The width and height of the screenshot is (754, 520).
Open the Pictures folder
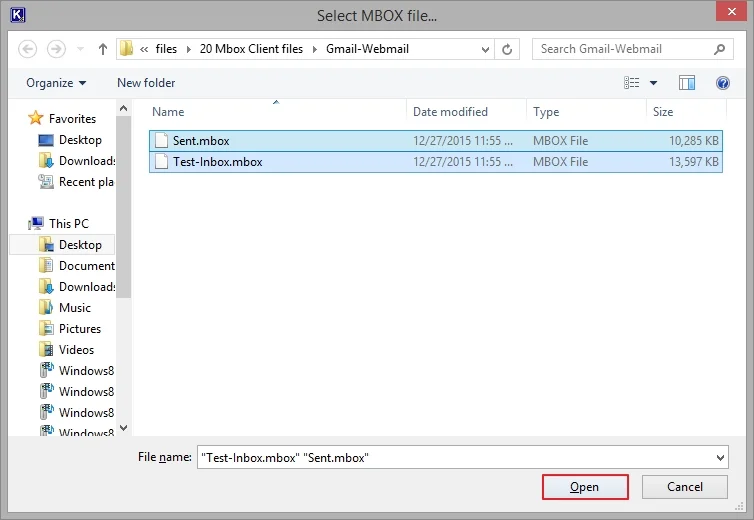point(80,329)
